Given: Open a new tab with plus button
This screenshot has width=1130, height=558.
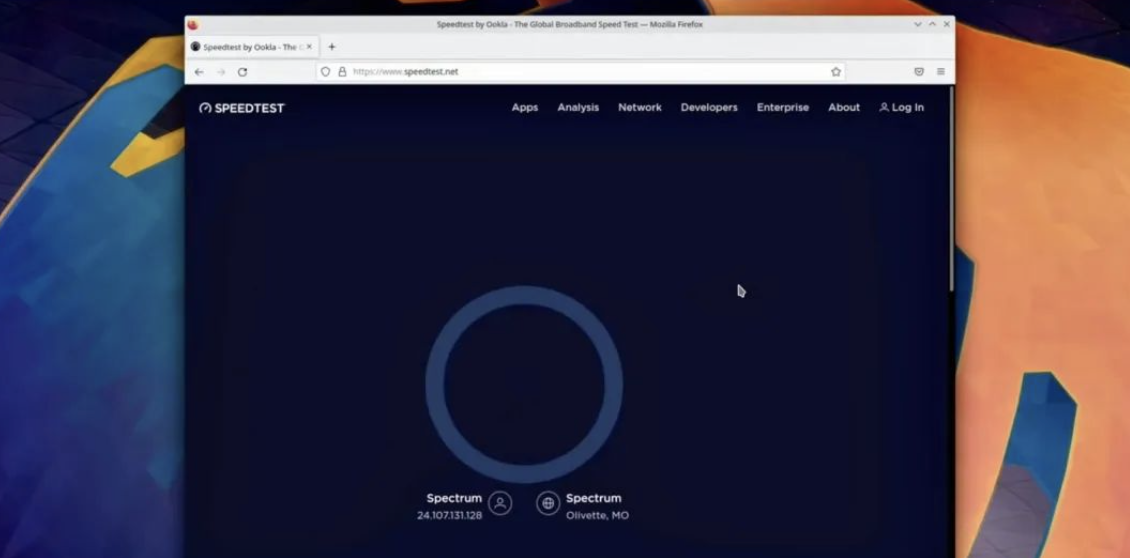Looking at the screenshot, I should [332, 47].
